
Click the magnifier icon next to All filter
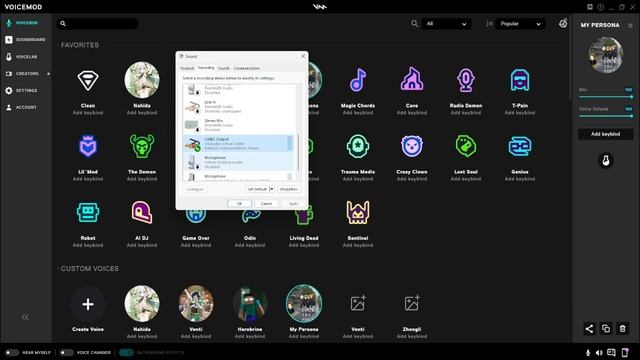tap(414, 24)
